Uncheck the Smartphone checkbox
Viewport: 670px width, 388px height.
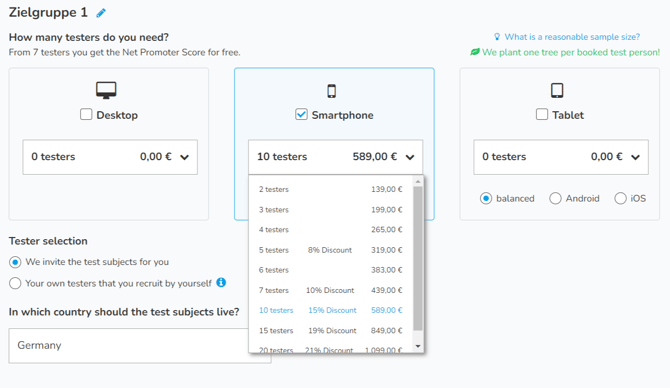301,115
